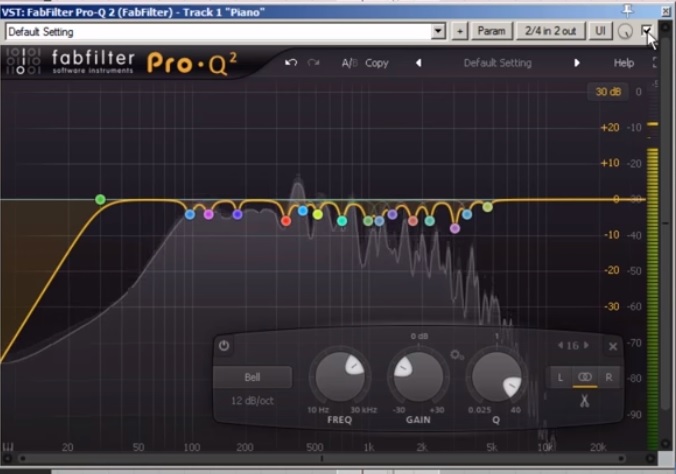
Task: Select the red band node near 350 Hz
Action: tap(285, 221)
